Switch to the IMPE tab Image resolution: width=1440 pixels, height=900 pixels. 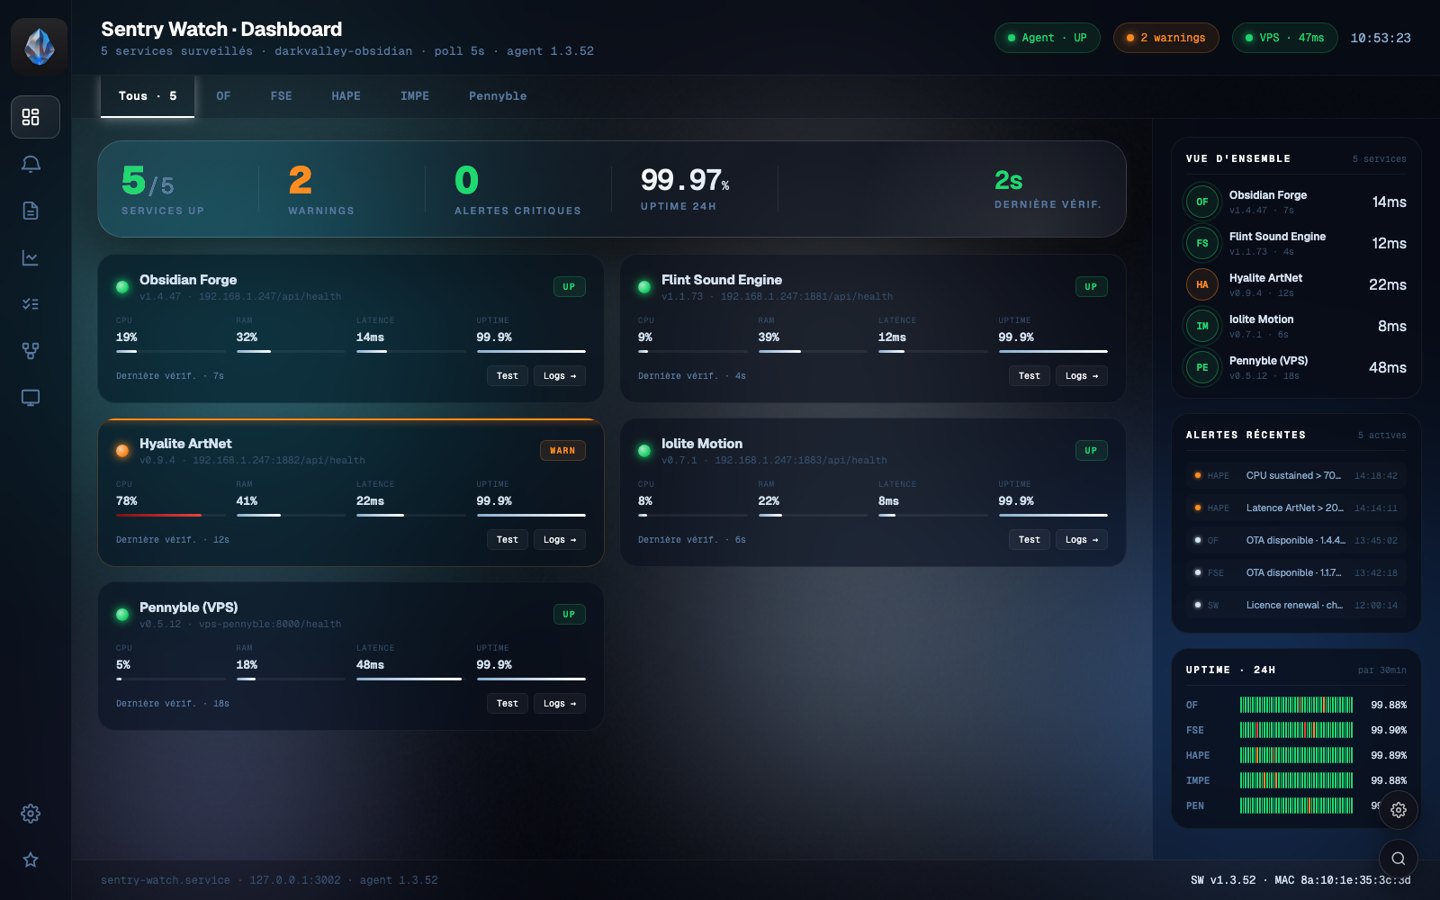point(415,96)
